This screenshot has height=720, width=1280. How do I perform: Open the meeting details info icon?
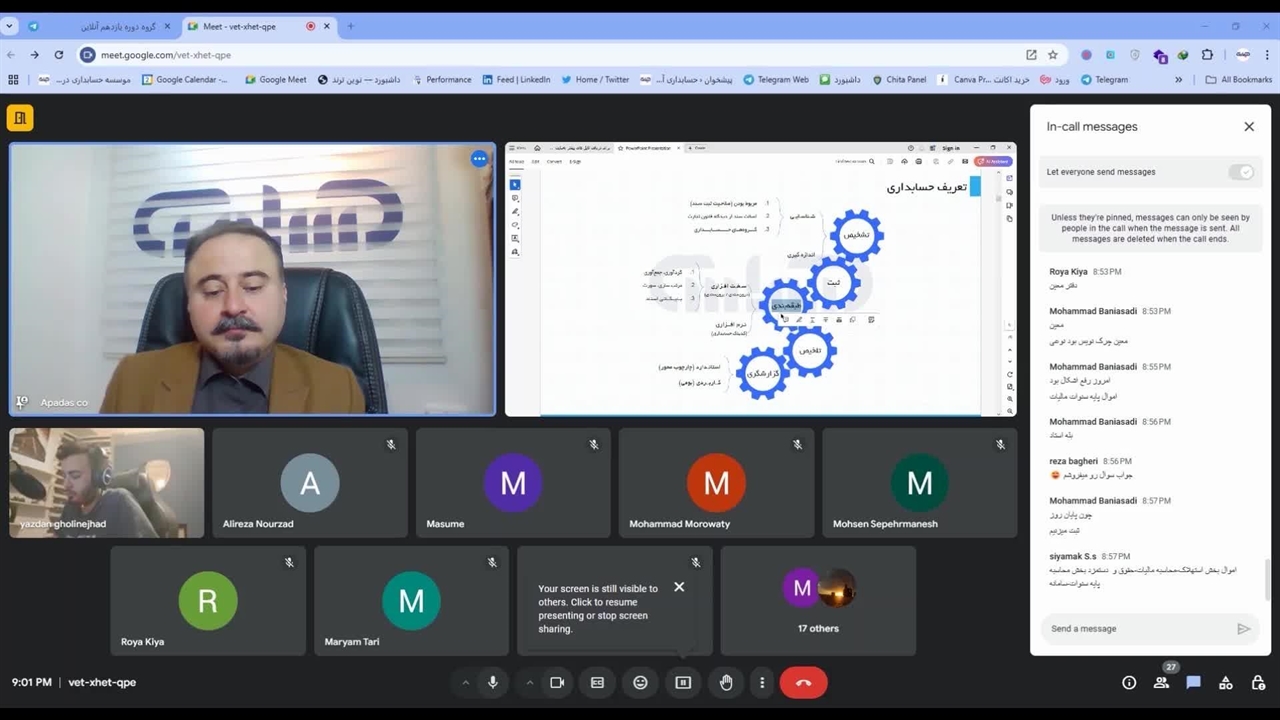[1129, 683]
